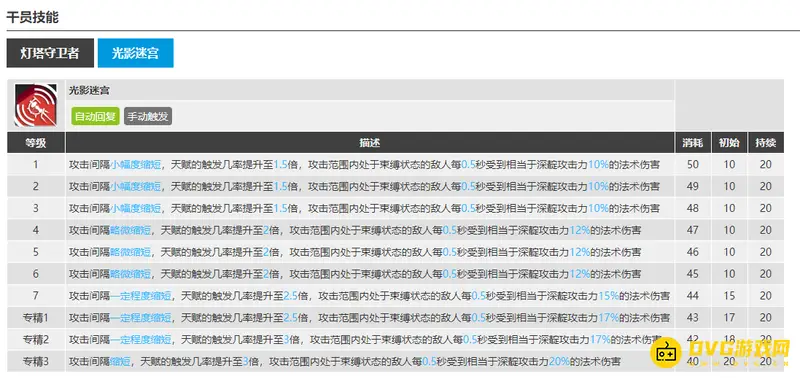This screenshot has width=800, height=378.
Task: Click the 15% value in level 7 description
Action: click(x=608, y=296)
